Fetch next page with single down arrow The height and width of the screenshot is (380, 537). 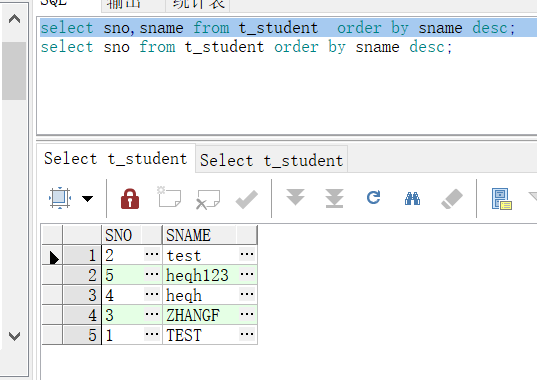295,197
